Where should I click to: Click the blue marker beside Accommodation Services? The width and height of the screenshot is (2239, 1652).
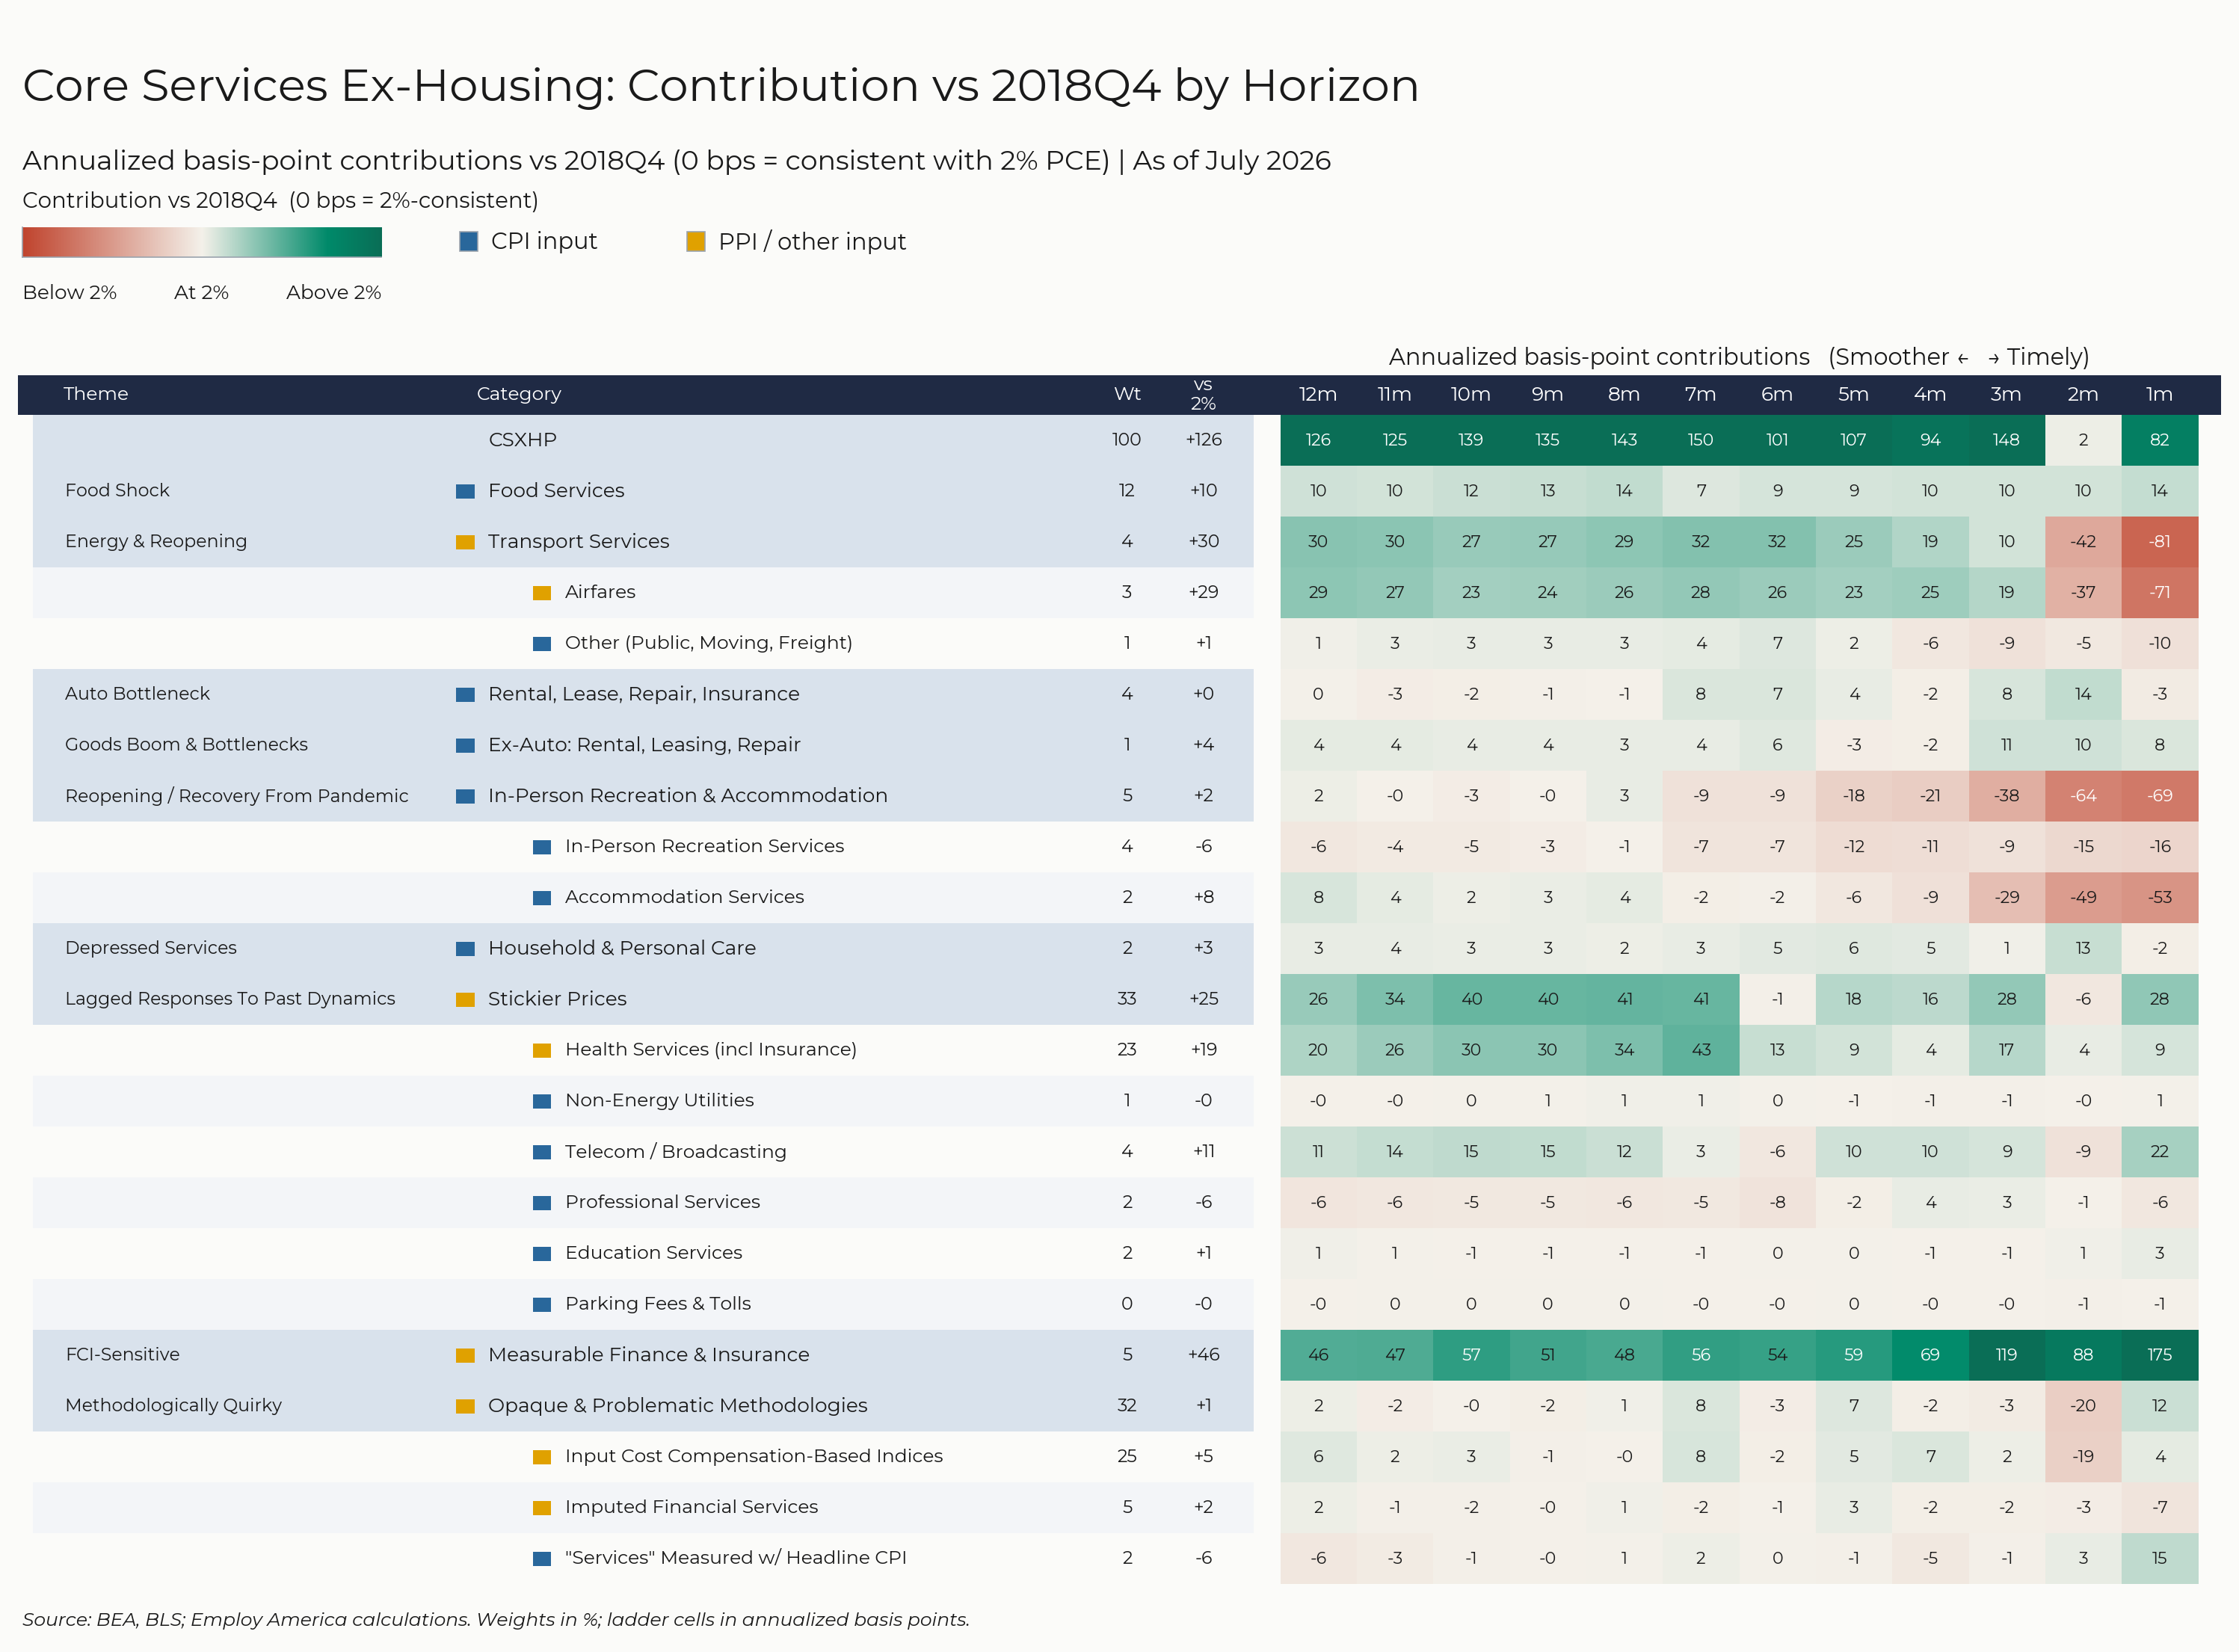coord(542,898)
